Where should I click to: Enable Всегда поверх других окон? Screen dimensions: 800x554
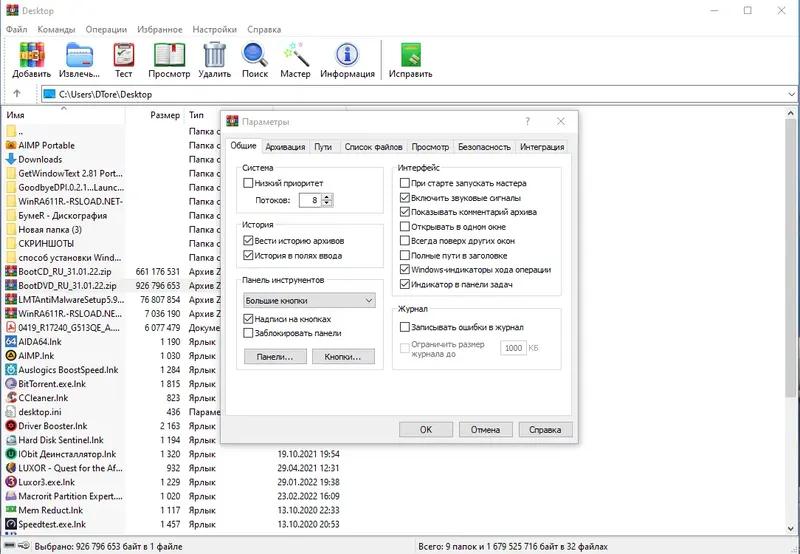[x=405, y=240]
